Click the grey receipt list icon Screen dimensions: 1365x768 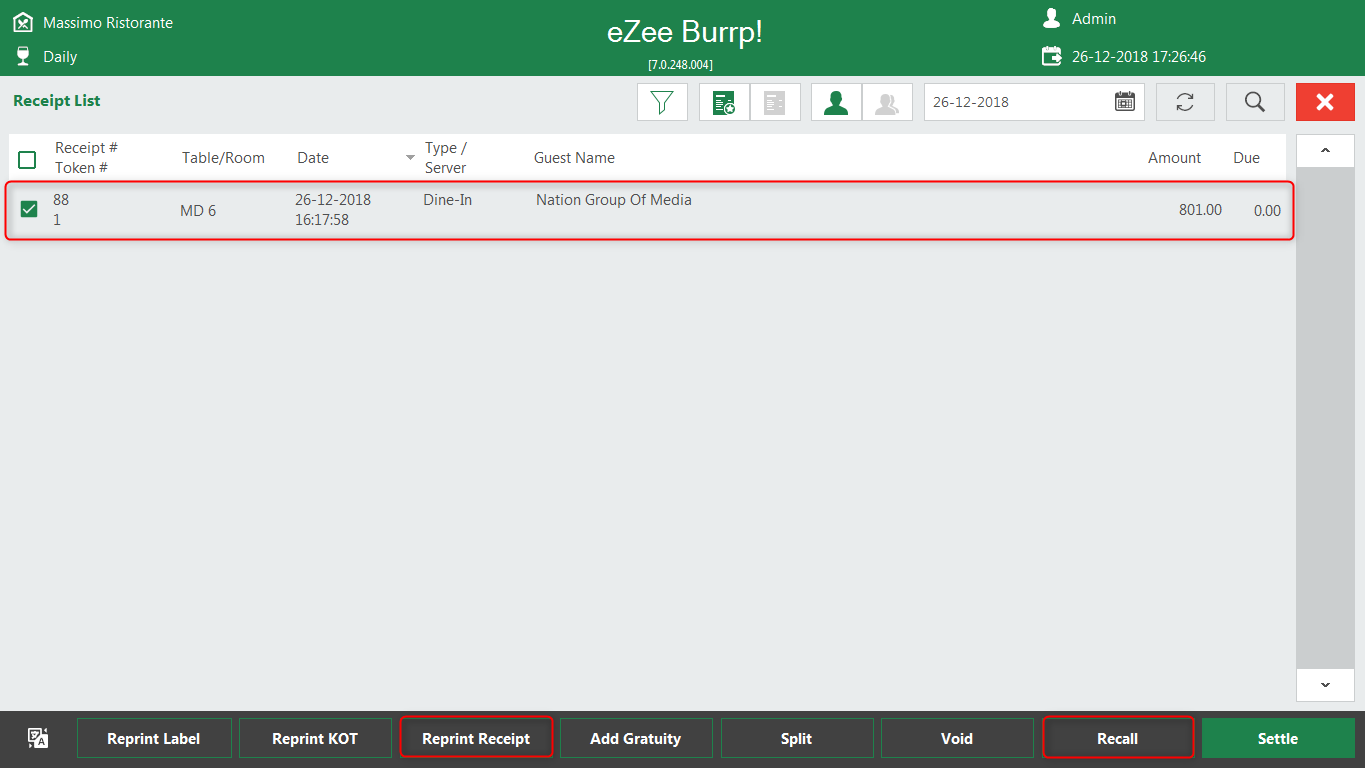pyautogui.click(x=775, y=102)
